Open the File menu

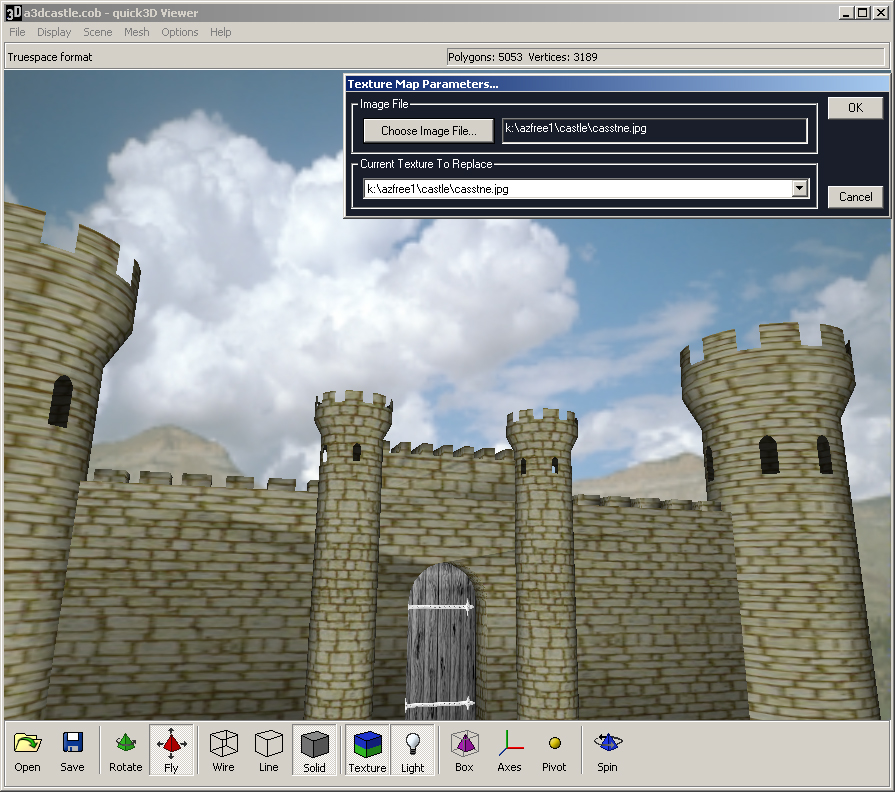[x=17, y=32]
